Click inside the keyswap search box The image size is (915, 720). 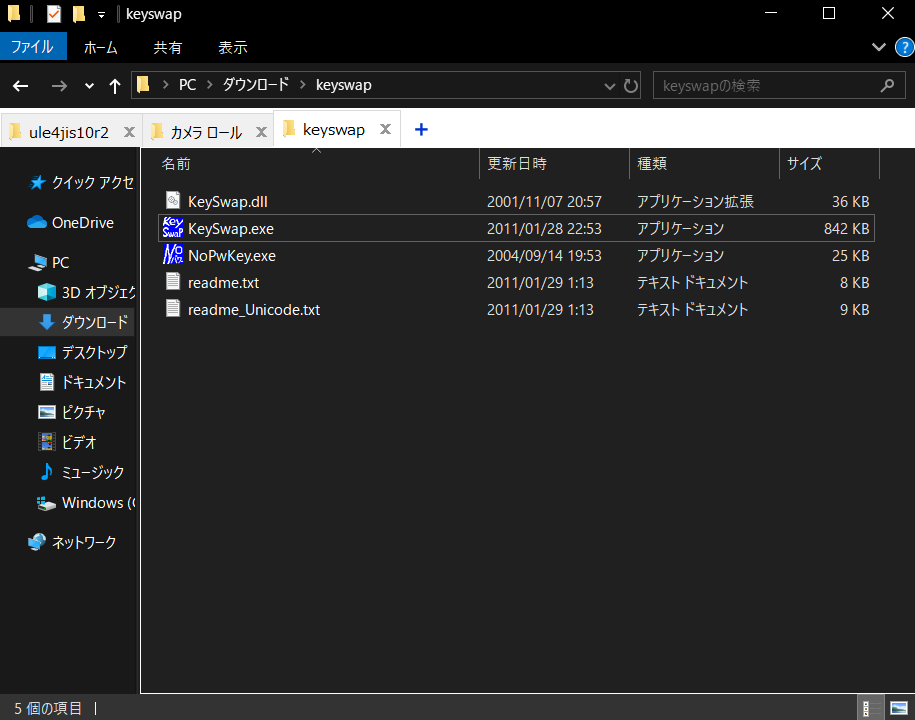(770, 85)
